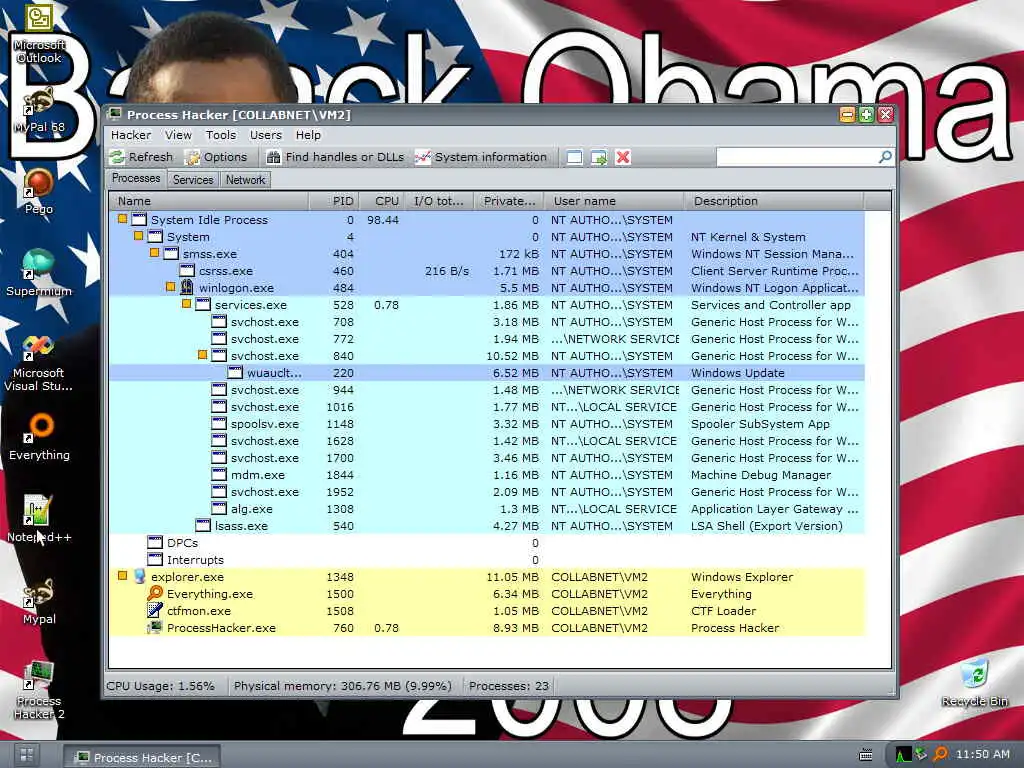1024x768 pixels.
Task: Select the Supermium desktop icon
Action: click(39, 273)
